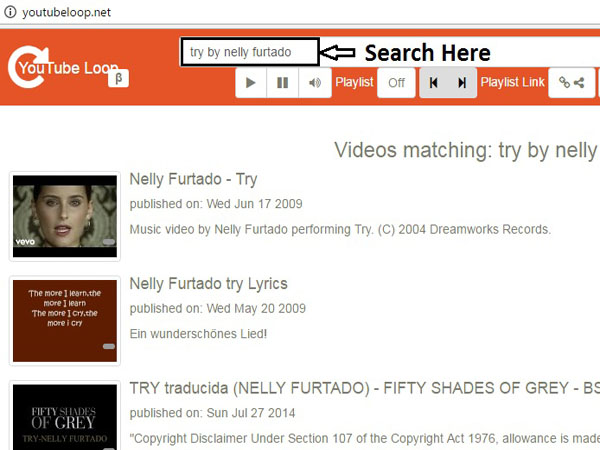The height and width of the screenshot is (450, 600).
Task: Click the 'Videos matching' heading
Action: [x=467, y=150]
